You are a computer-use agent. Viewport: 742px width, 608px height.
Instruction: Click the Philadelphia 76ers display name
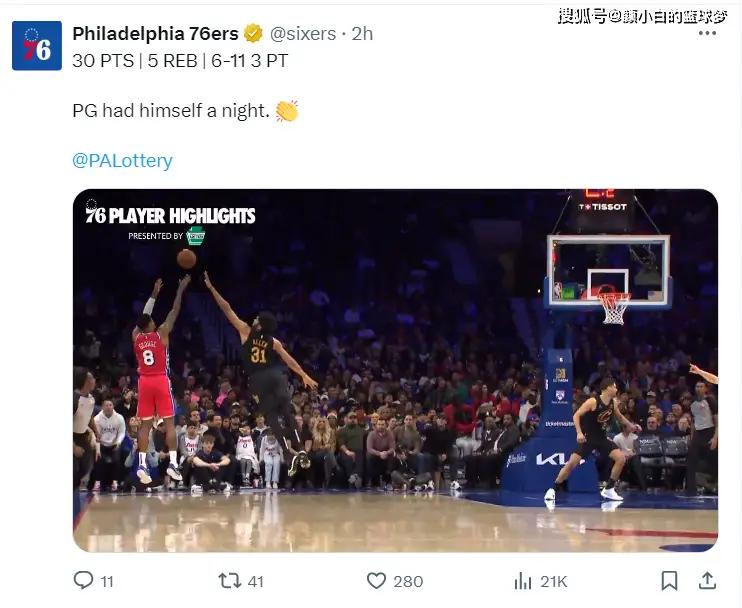coord(156,34)
